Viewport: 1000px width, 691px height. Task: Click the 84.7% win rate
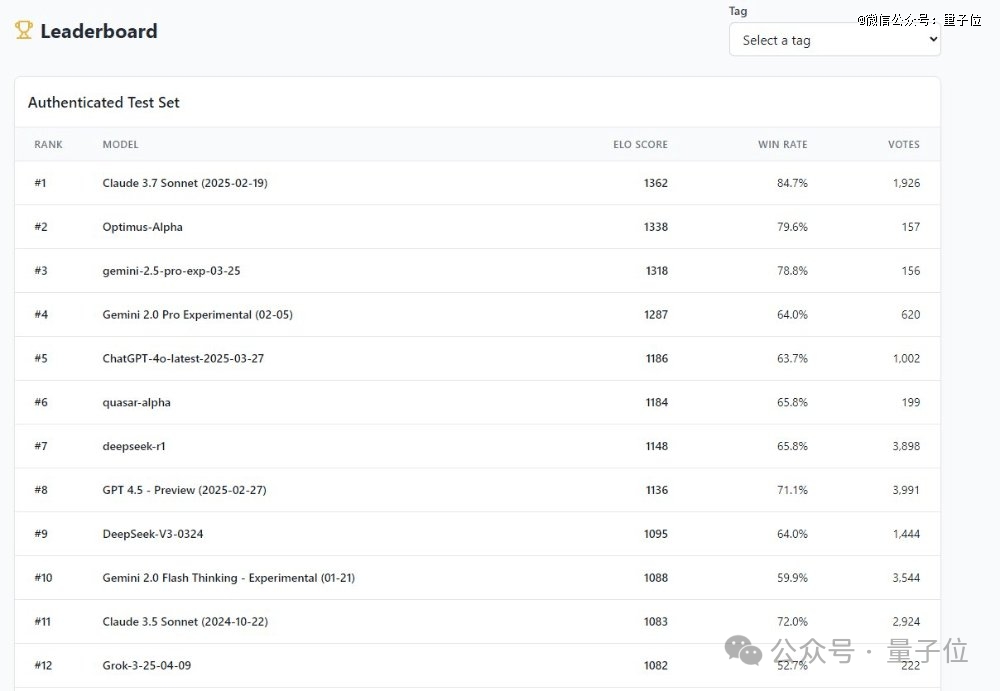792,183
